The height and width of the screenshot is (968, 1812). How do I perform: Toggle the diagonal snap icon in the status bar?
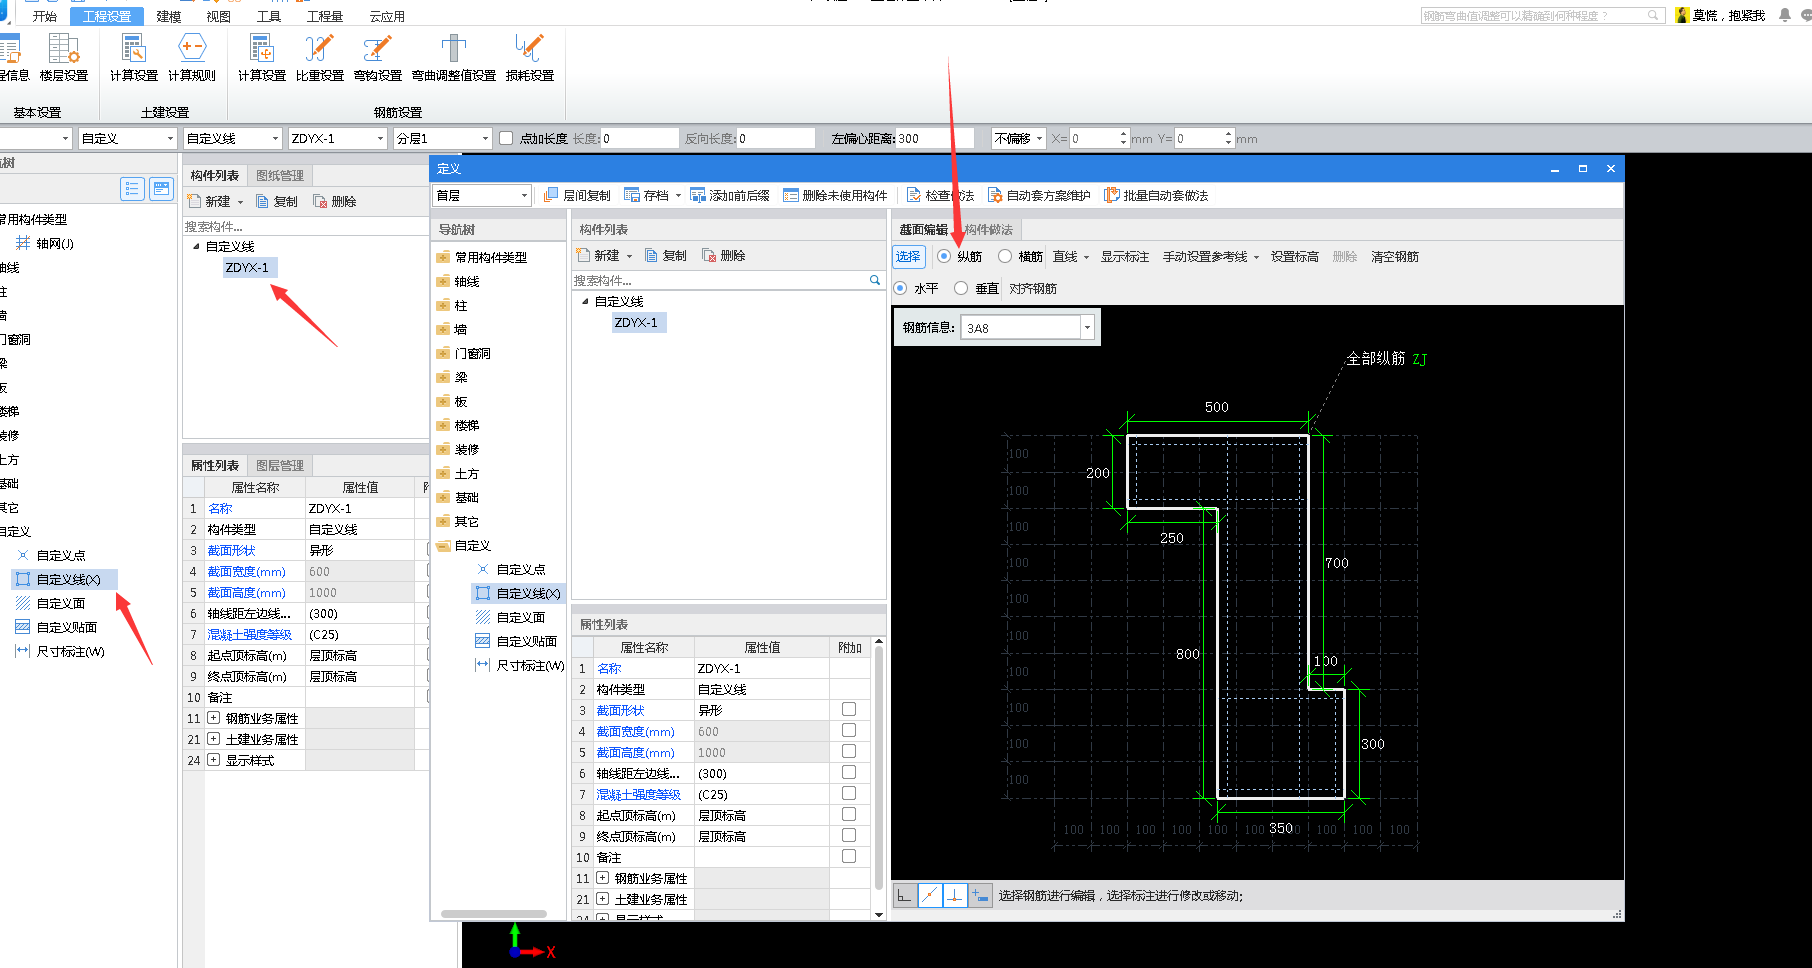[x=930, y=895]
